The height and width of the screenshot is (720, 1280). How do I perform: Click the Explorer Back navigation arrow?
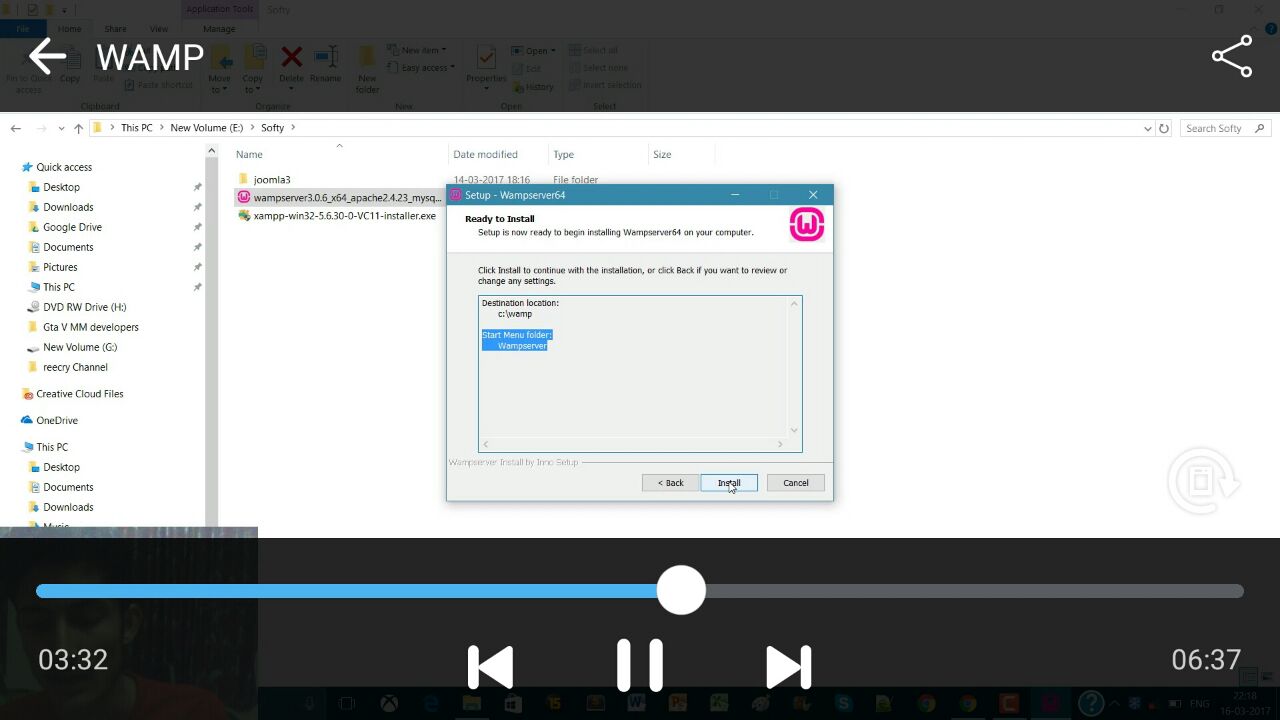coord(15,128)
